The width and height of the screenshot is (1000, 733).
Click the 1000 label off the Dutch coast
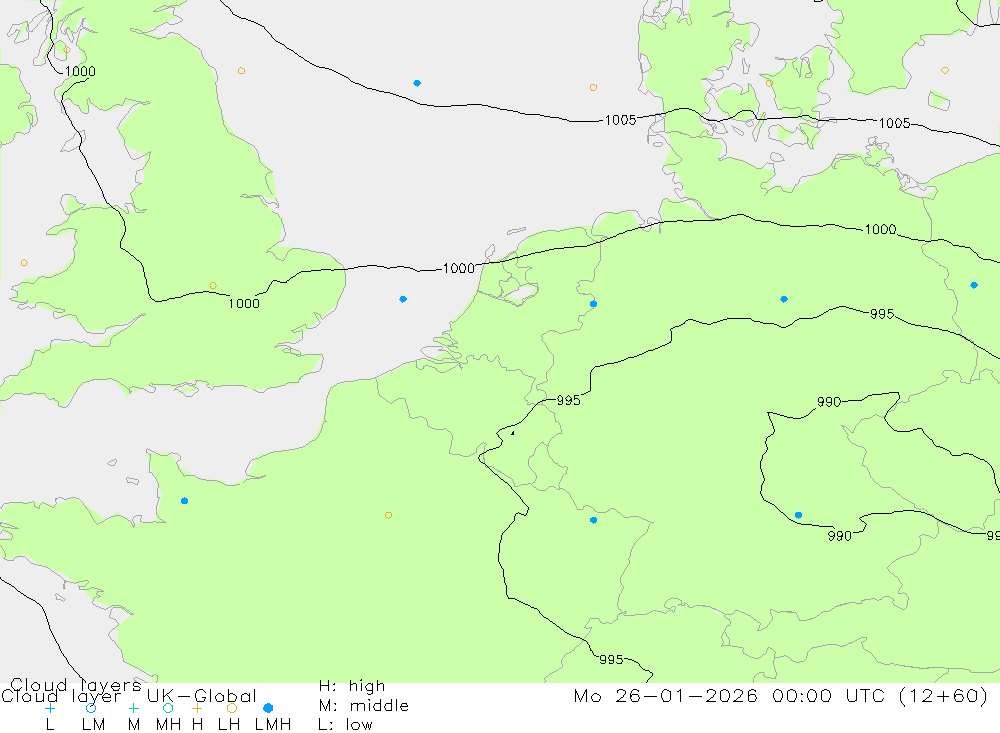pos(459,269)
